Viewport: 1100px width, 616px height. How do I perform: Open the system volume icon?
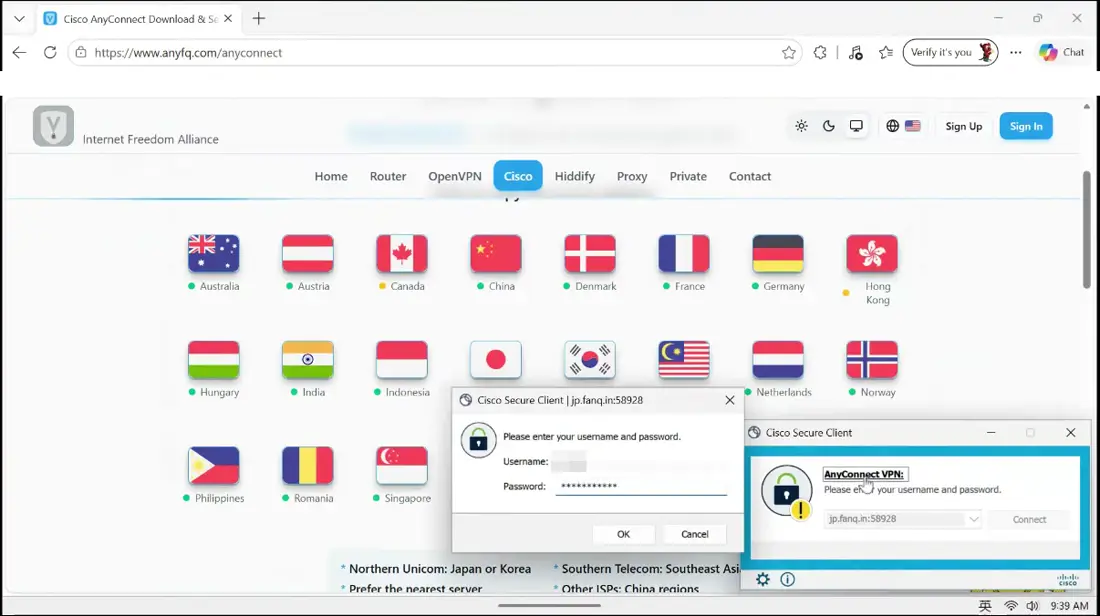click(1032, 605)
